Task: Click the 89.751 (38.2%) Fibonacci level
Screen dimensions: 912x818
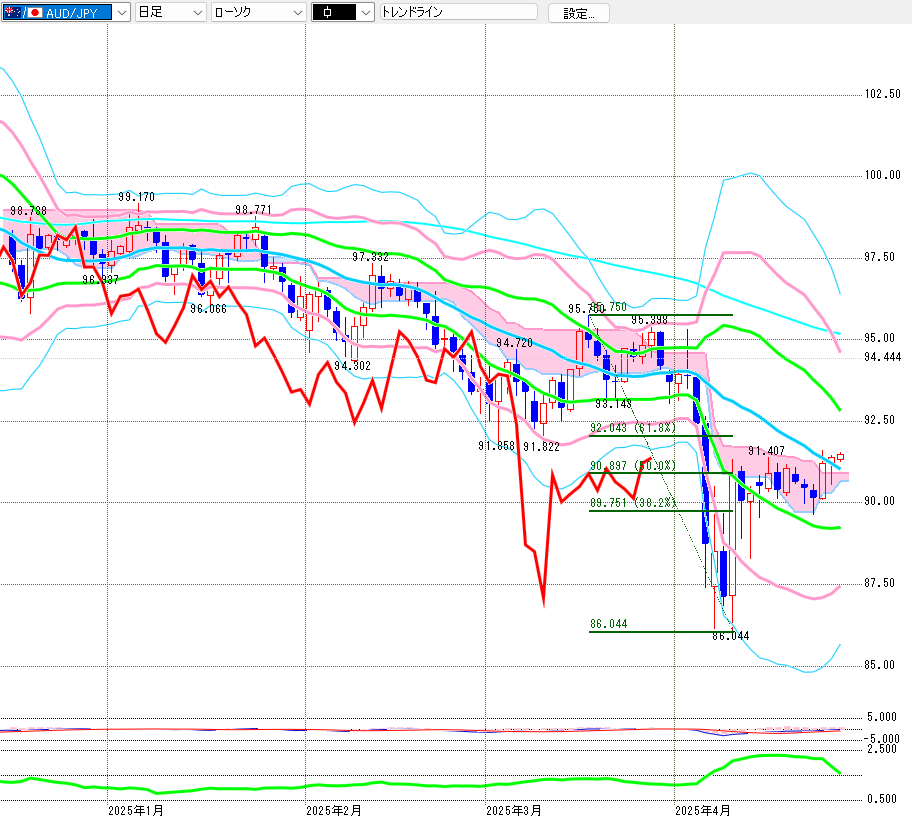Action: (x=633, y=503)
